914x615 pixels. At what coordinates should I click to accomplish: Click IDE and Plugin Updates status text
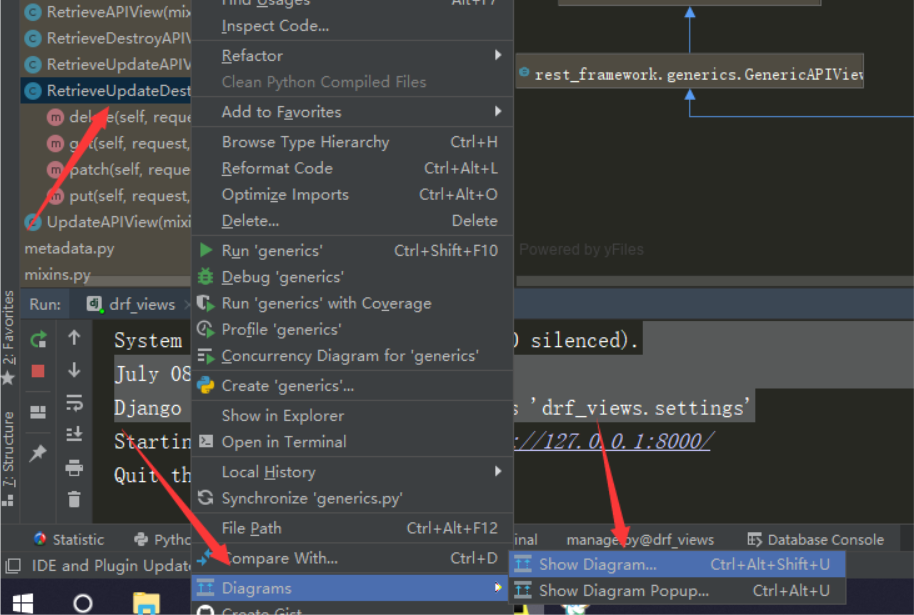pyautogui.click(x=111, y=565)
